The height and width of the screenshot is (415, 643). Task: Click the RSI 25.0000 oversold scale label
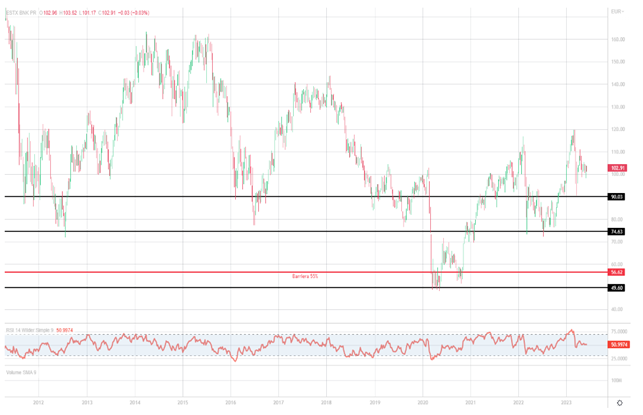click(x=619, y=357)
